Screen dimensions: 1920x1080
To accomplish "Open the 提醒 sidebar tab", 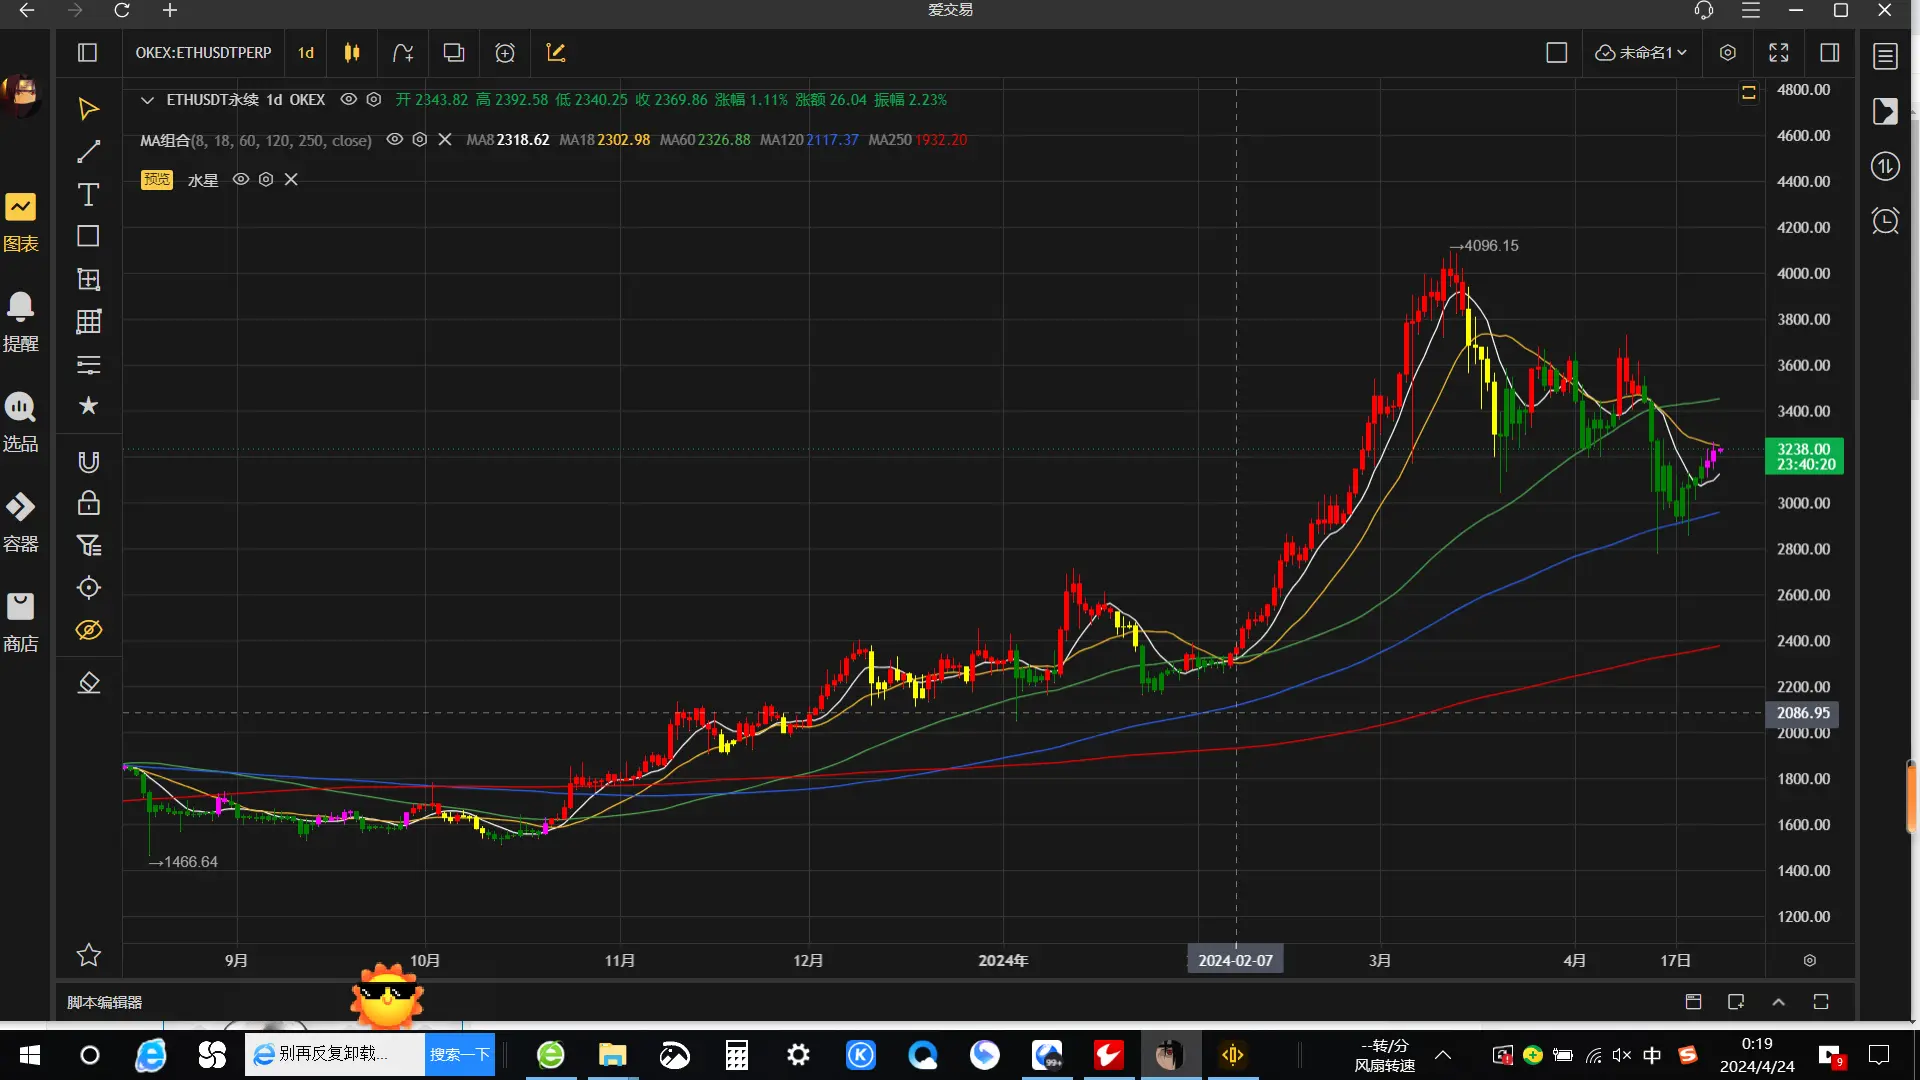I will pos(20,320).
